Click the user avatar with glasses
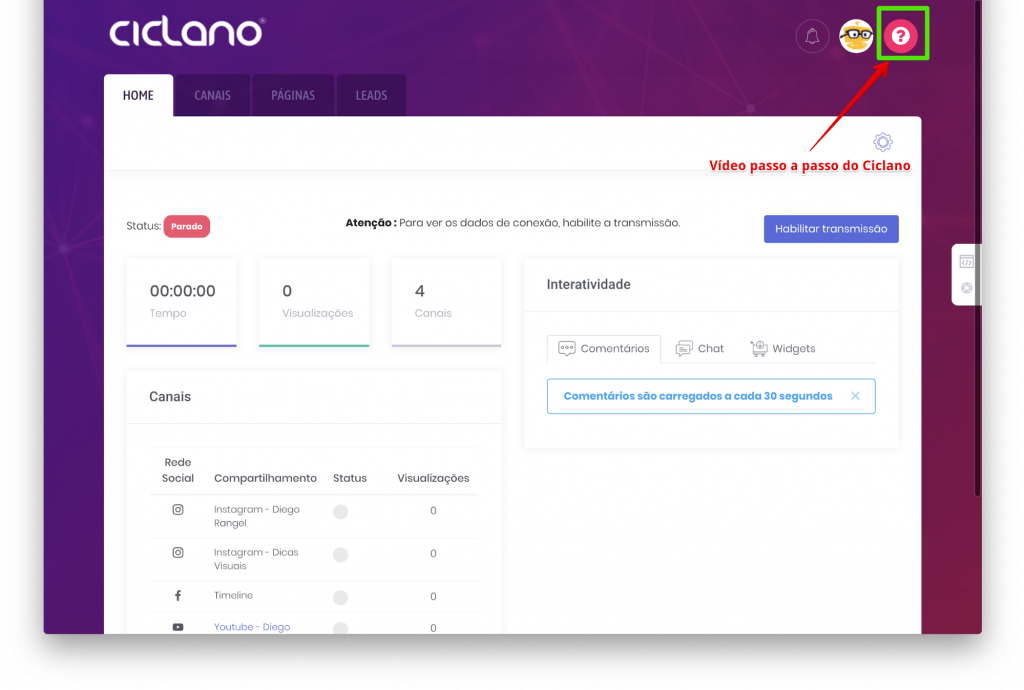The width and height of the screenshot is (1024, 690). click(x=856, y=36)
